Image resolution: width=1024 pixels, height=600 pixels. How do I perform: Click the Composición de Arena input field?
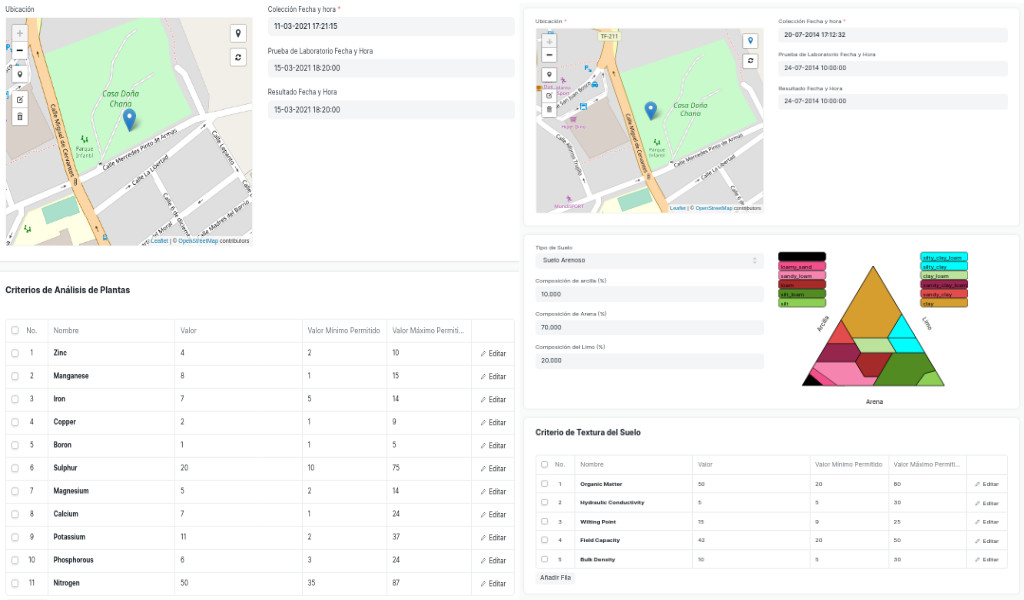coord(649,327)
